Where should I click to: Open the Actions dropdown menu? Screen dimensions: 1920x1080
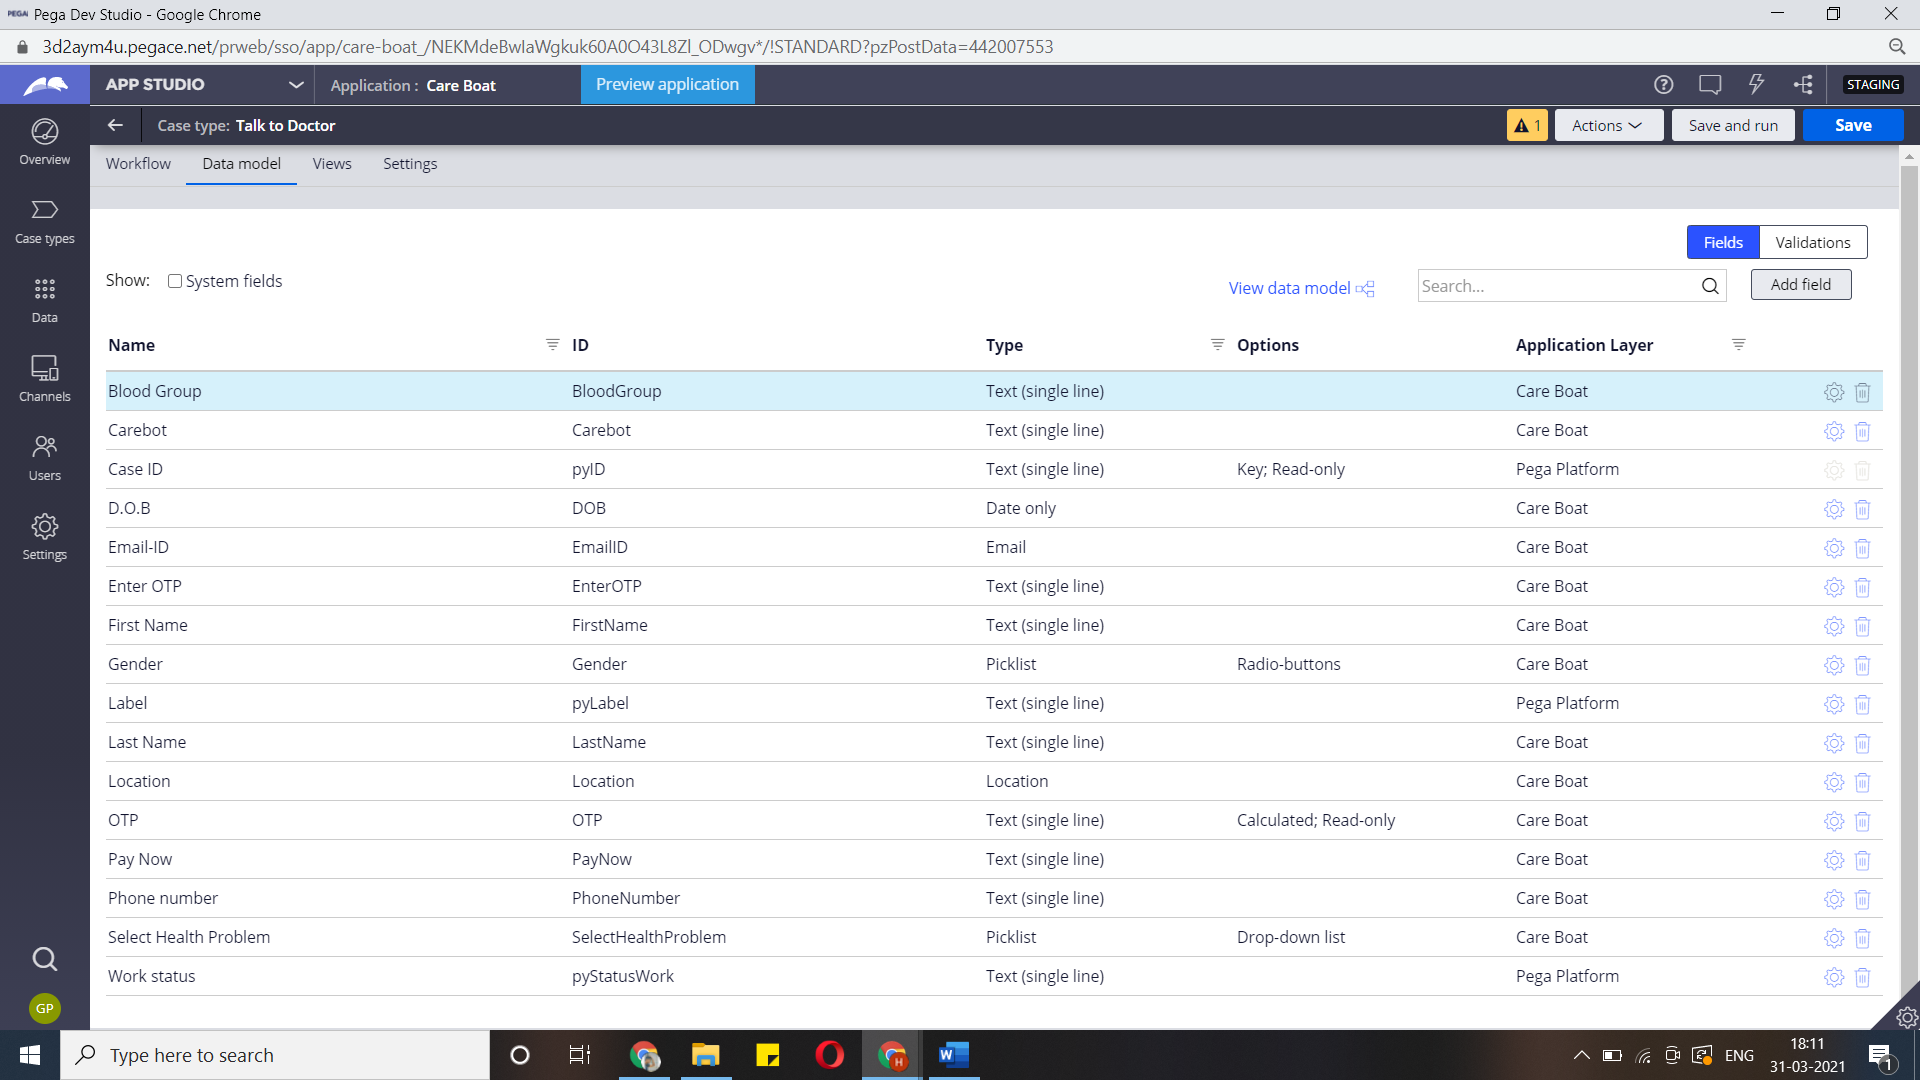point(1607,125)
